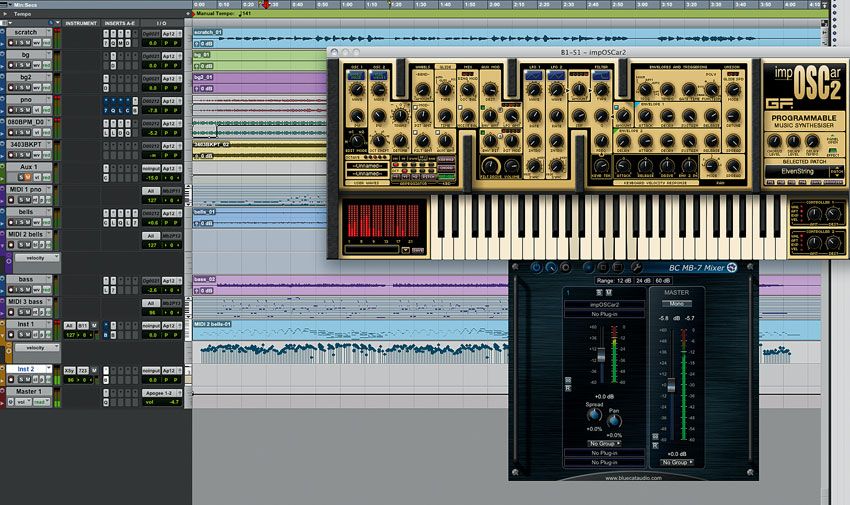This screenshot has width=850, height=505.
Task: Select the Inst 2 track name
Action: point(26,369)
